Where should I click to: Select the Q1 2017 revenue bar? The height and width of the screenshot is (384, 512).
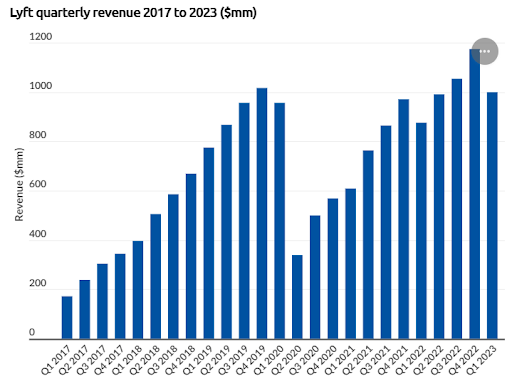[67, 318]
